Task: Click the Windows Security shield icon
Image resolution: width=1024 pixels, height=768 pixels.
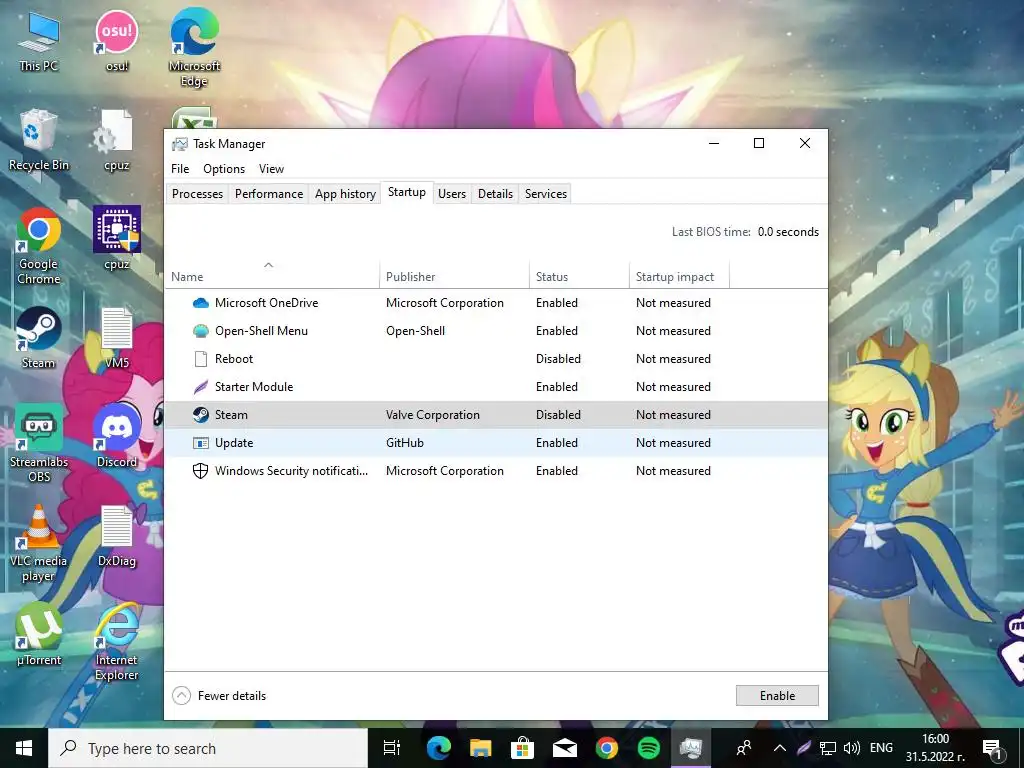Action: [200, 471]
